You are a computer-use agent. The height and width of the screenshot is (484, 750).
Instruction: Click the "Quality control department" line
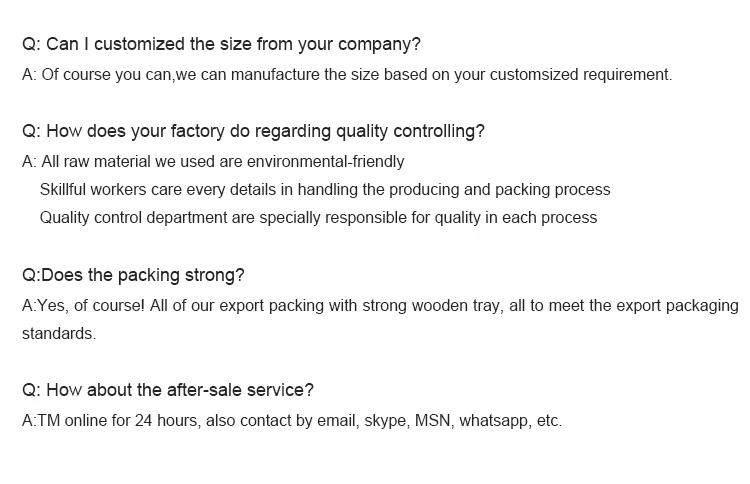click(x=318, y=217)
